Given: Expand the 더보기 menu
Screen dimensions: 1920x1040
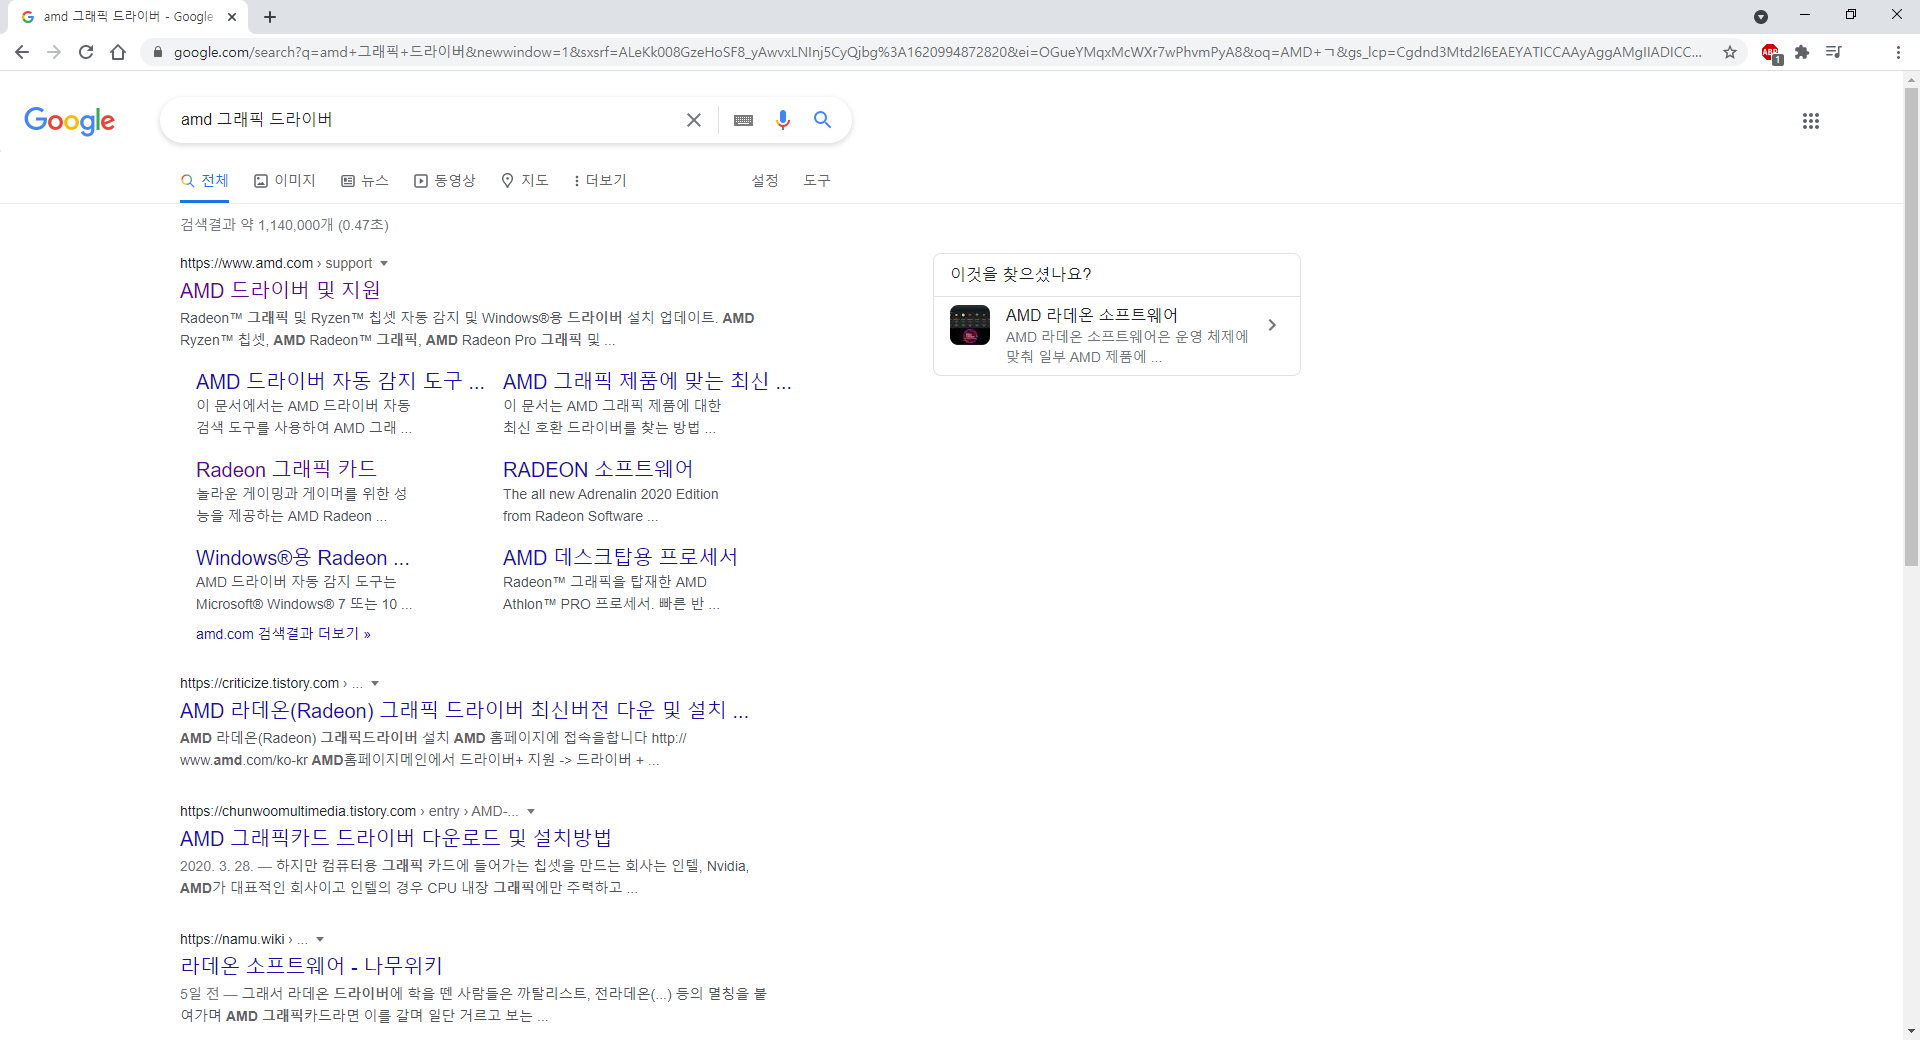Looking at the screenshot, I should [x=600, y=180].
